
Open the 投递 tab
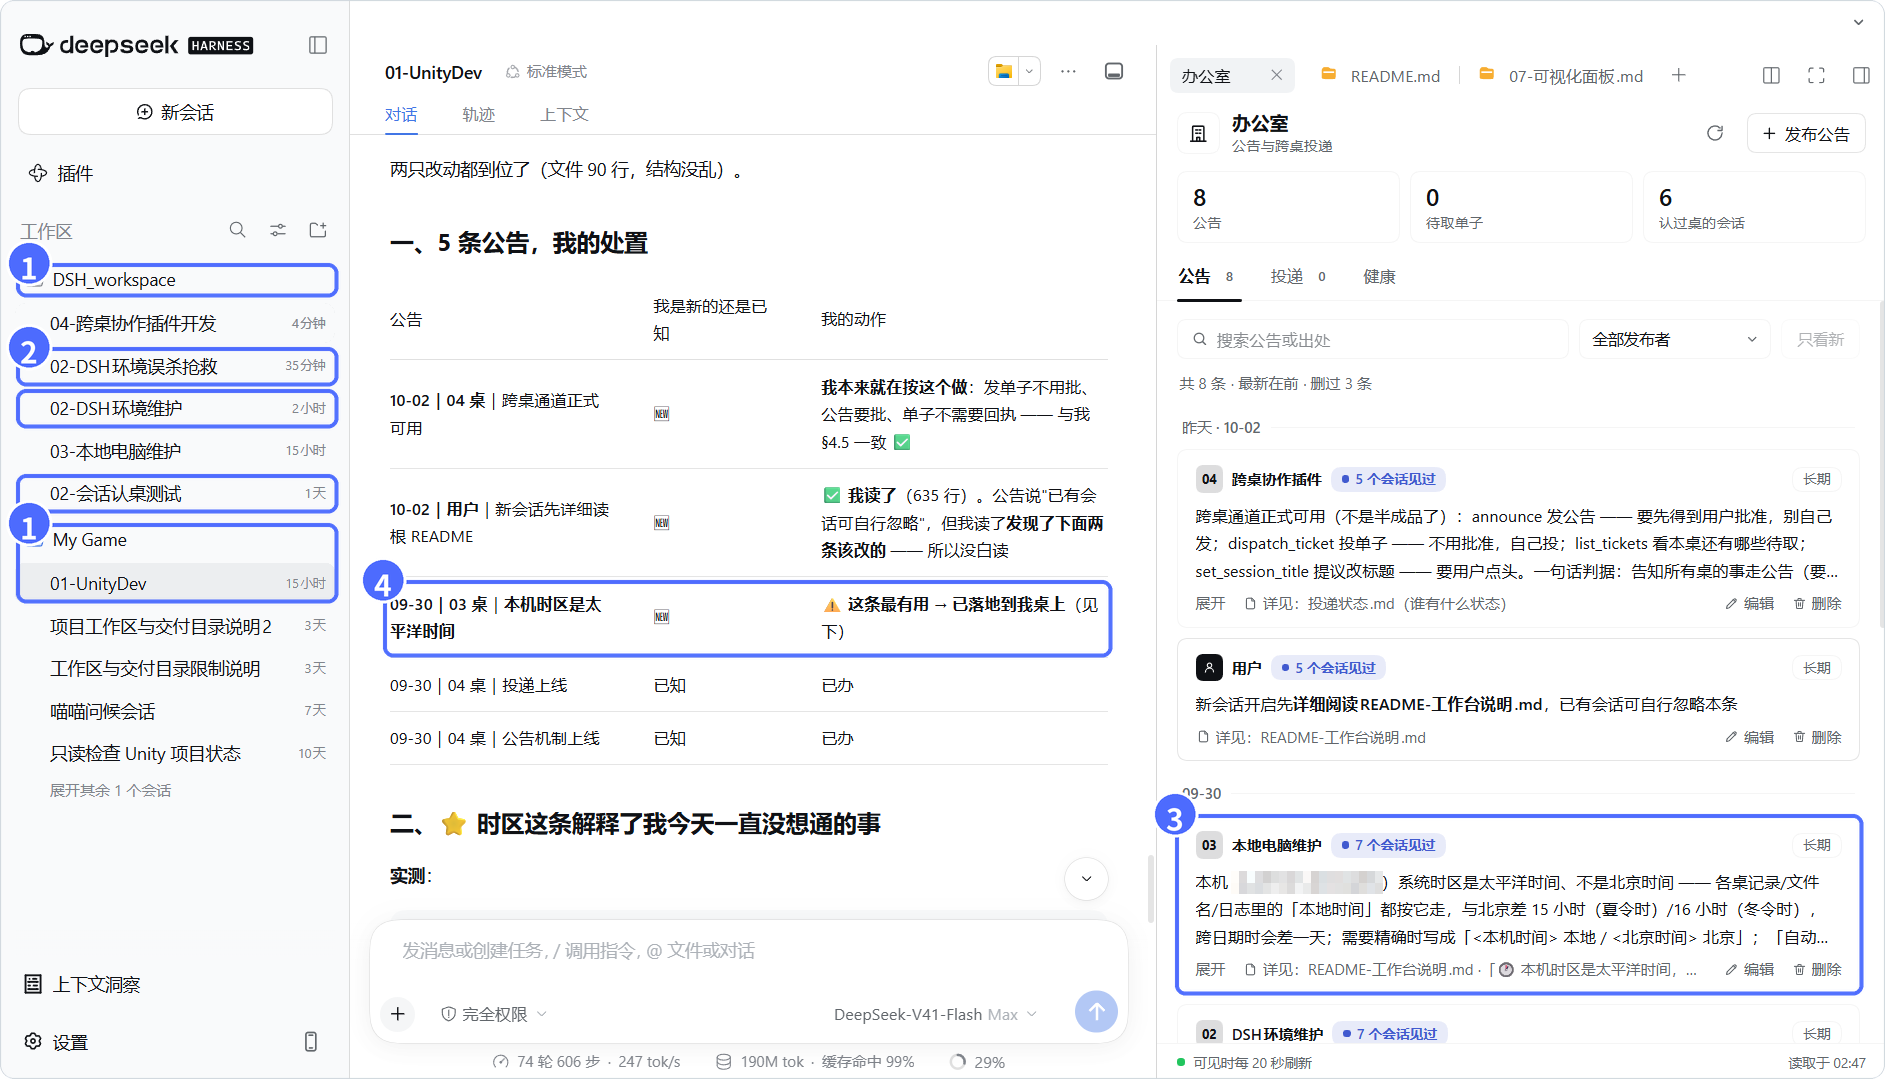coord(1297,277)
